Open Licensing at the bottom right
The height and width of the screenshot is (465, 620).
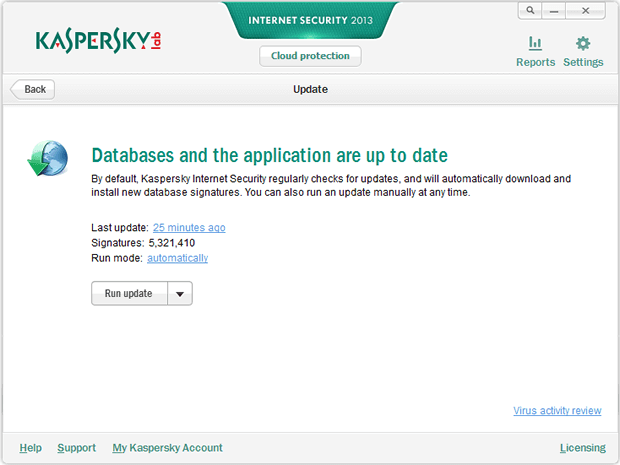[582, 448]
